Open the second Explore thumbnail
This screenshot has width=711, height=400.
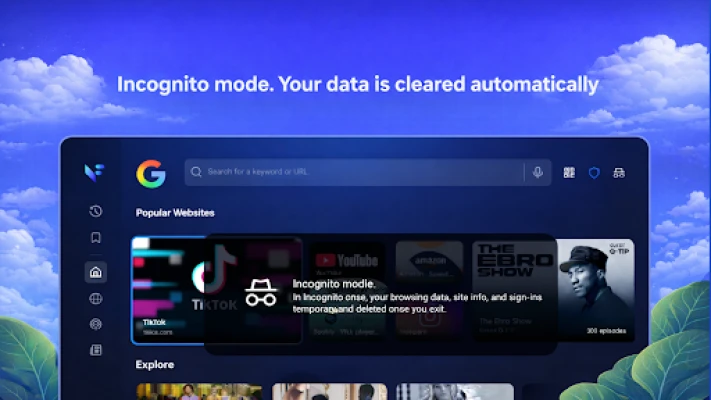(x=330, y=391)
